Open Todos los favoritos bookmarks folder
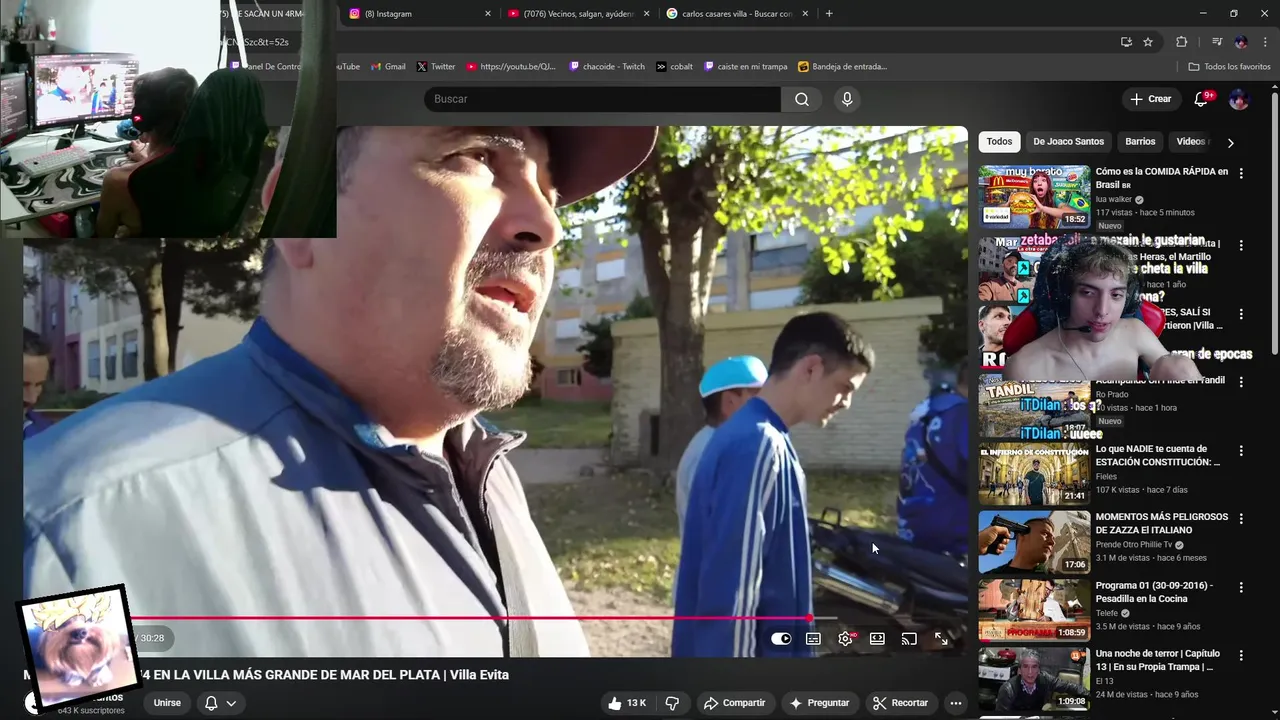1280x720 pixels. pyautogui.click(x=1229, y=67)
